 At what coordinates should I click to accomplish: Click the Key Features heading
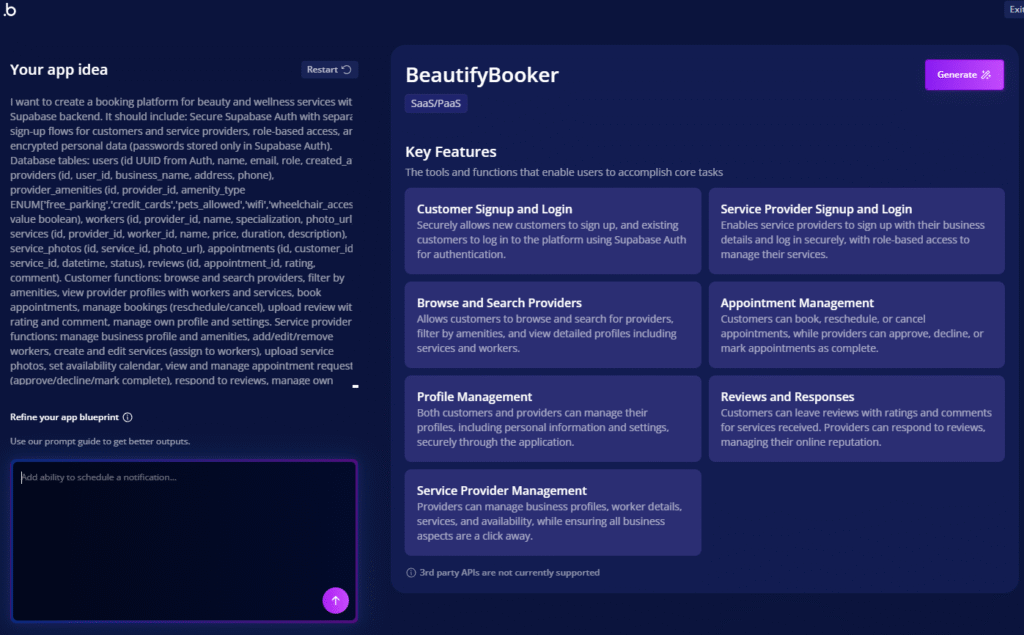coord(450,152)
